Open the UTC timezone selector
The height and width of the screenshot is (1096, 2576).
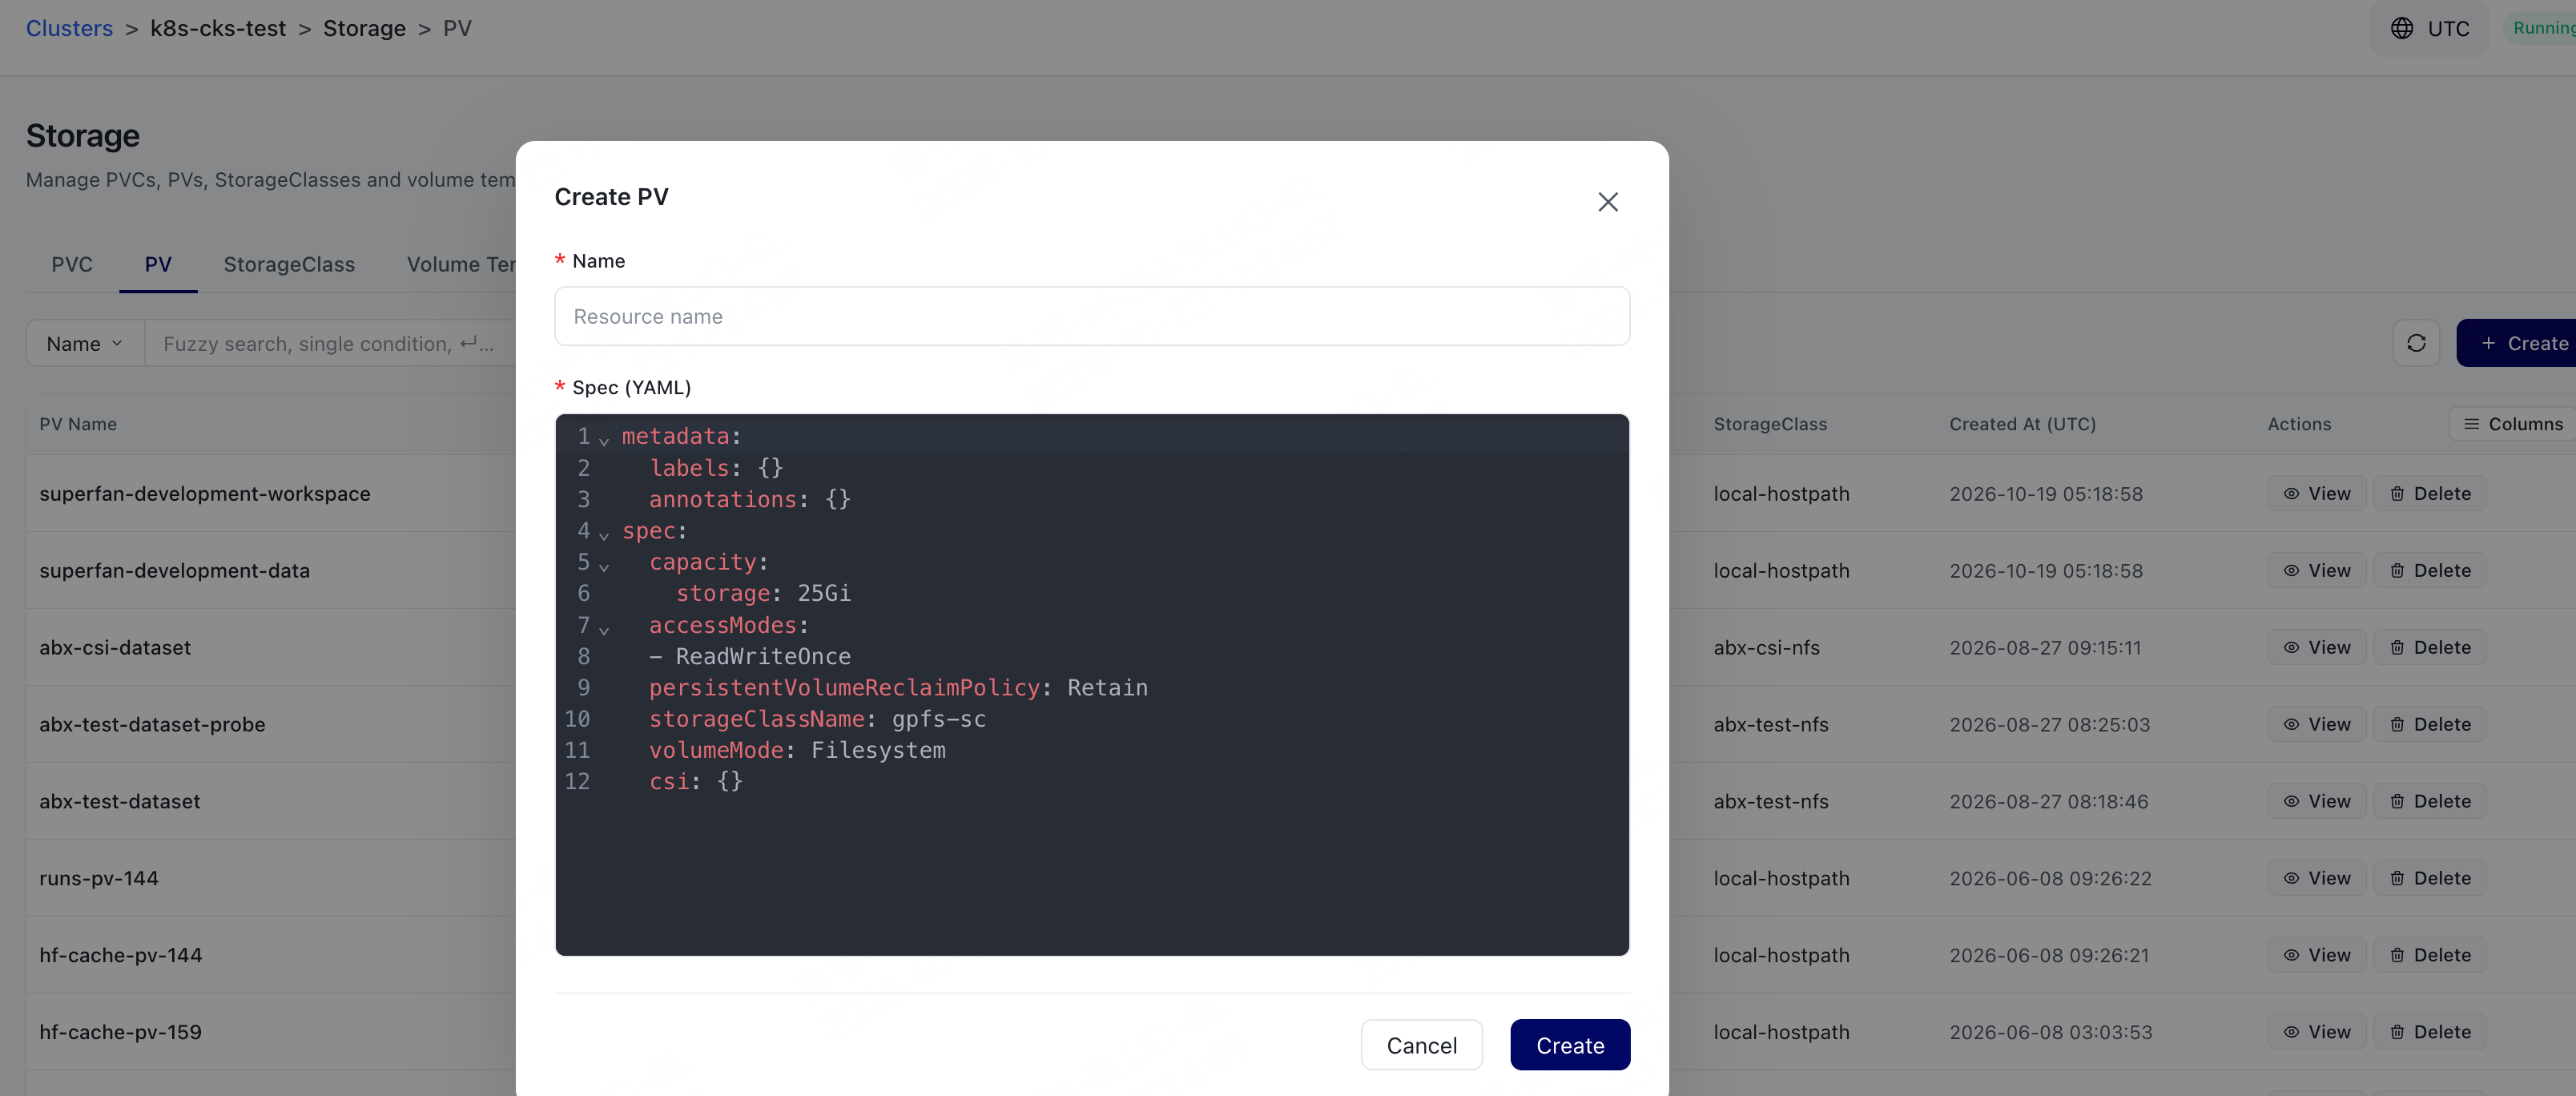point(2430,28)
